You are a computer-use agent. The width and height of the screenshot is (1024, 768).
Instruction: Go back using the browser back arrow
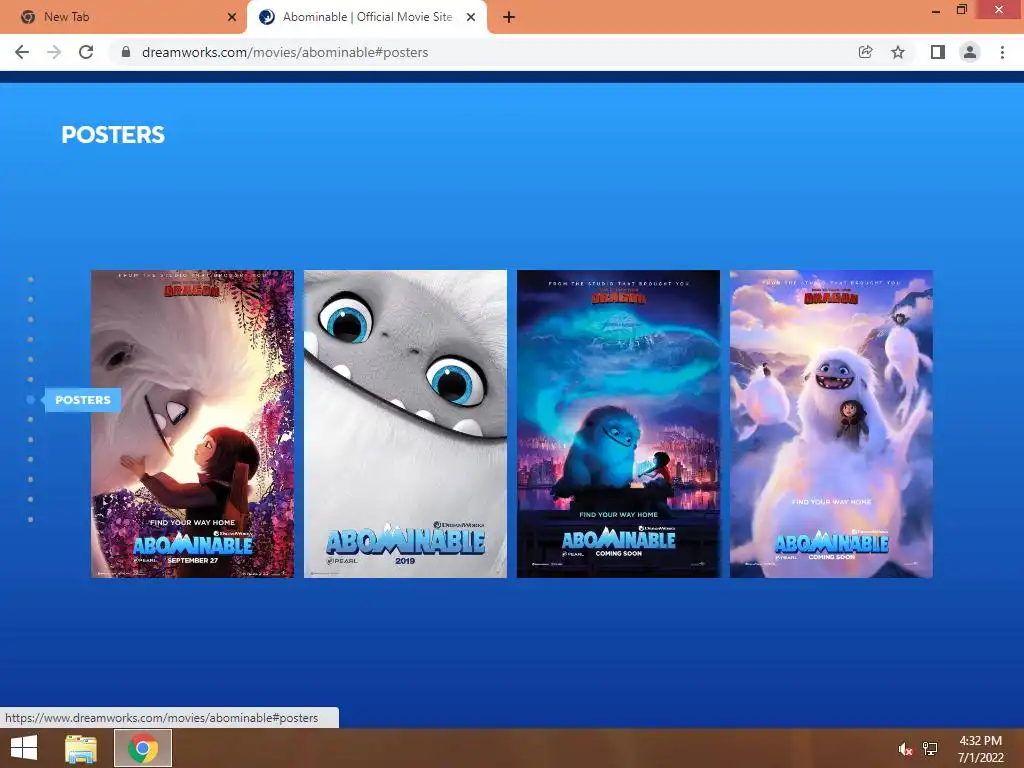[x=22, y=52]
